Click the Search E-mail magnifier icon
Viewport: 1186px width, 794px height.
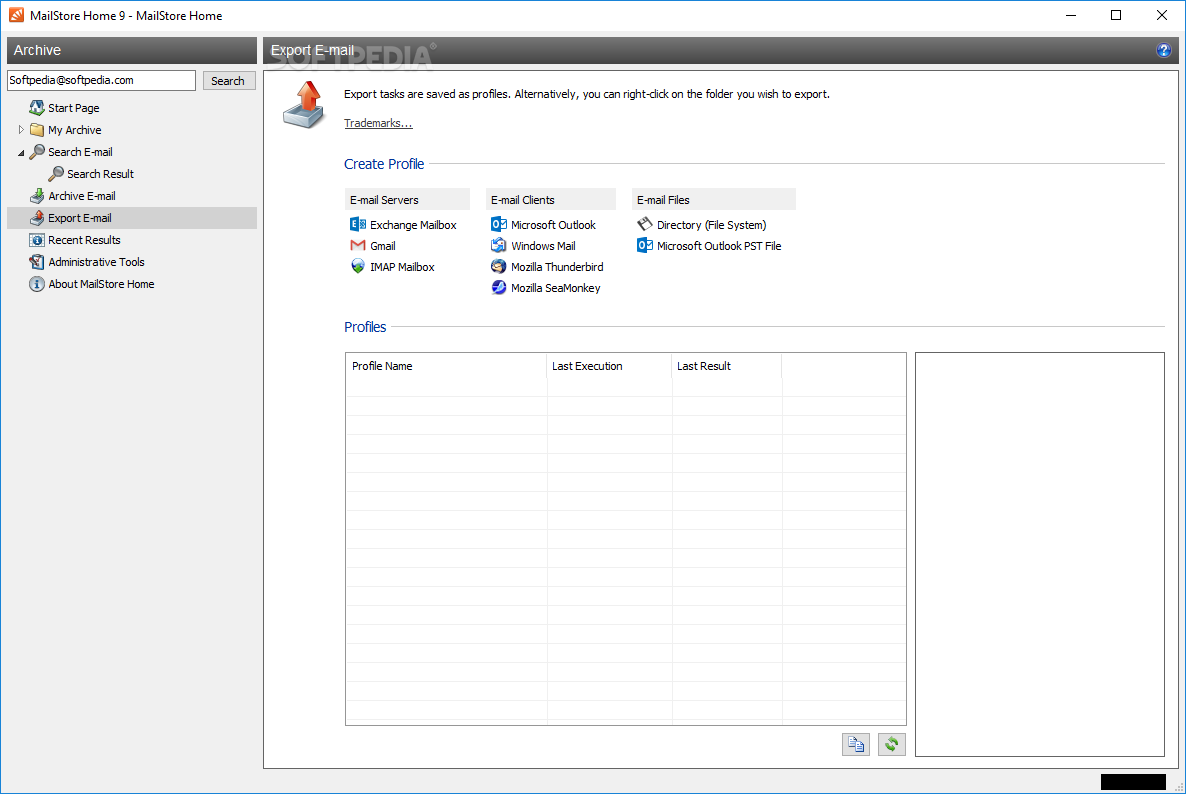(x=36, y=152)
